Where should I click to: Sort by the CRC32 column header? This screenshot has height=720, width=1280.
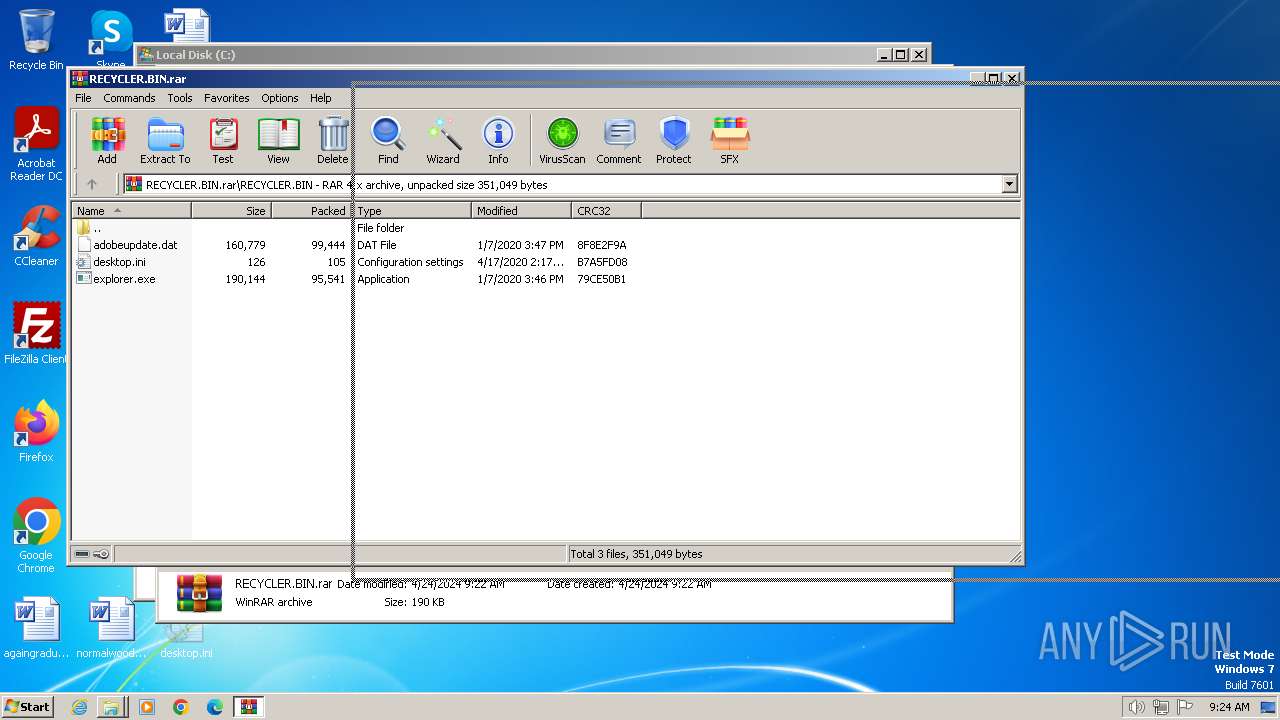click(606, 211)
